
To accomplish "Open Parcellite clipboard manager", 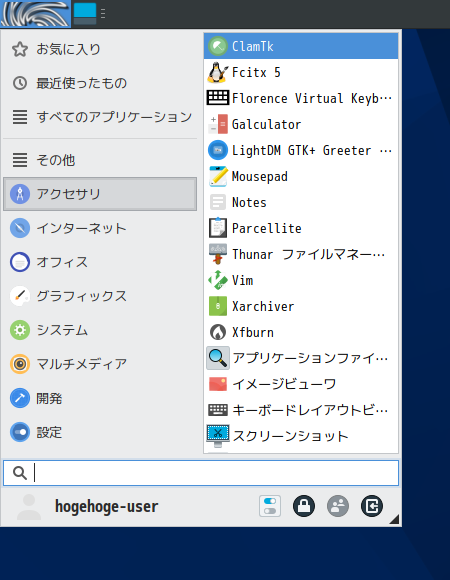I will [x=301, y=228].
